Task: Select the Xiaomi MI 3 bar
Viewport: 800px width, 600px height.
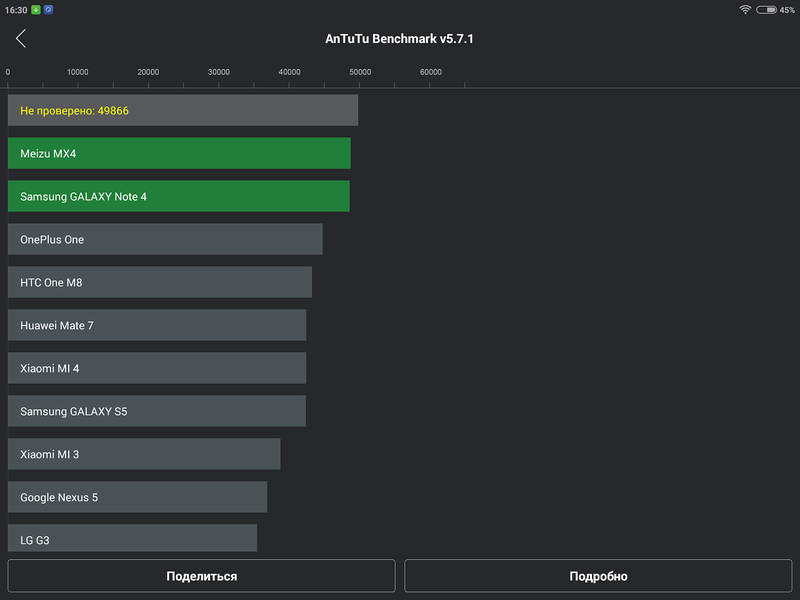Action: click(144, 454)
